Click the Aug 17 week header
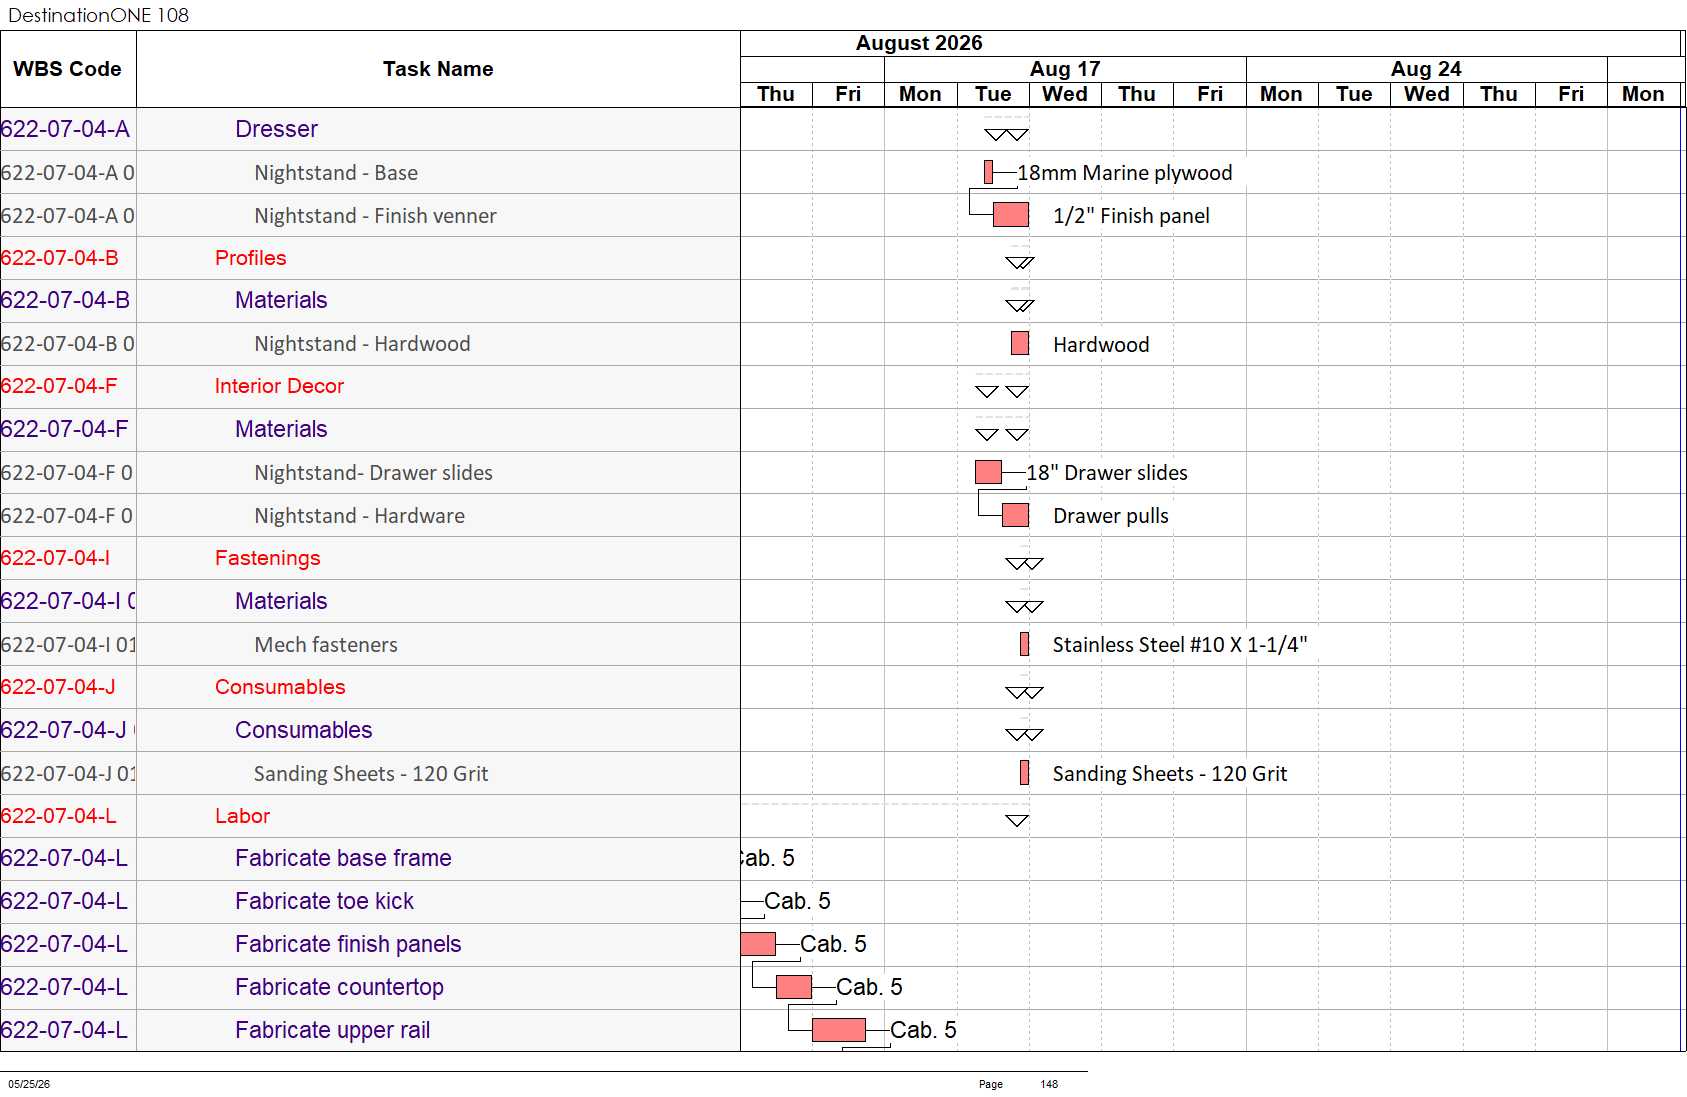 coord(1065,69)
